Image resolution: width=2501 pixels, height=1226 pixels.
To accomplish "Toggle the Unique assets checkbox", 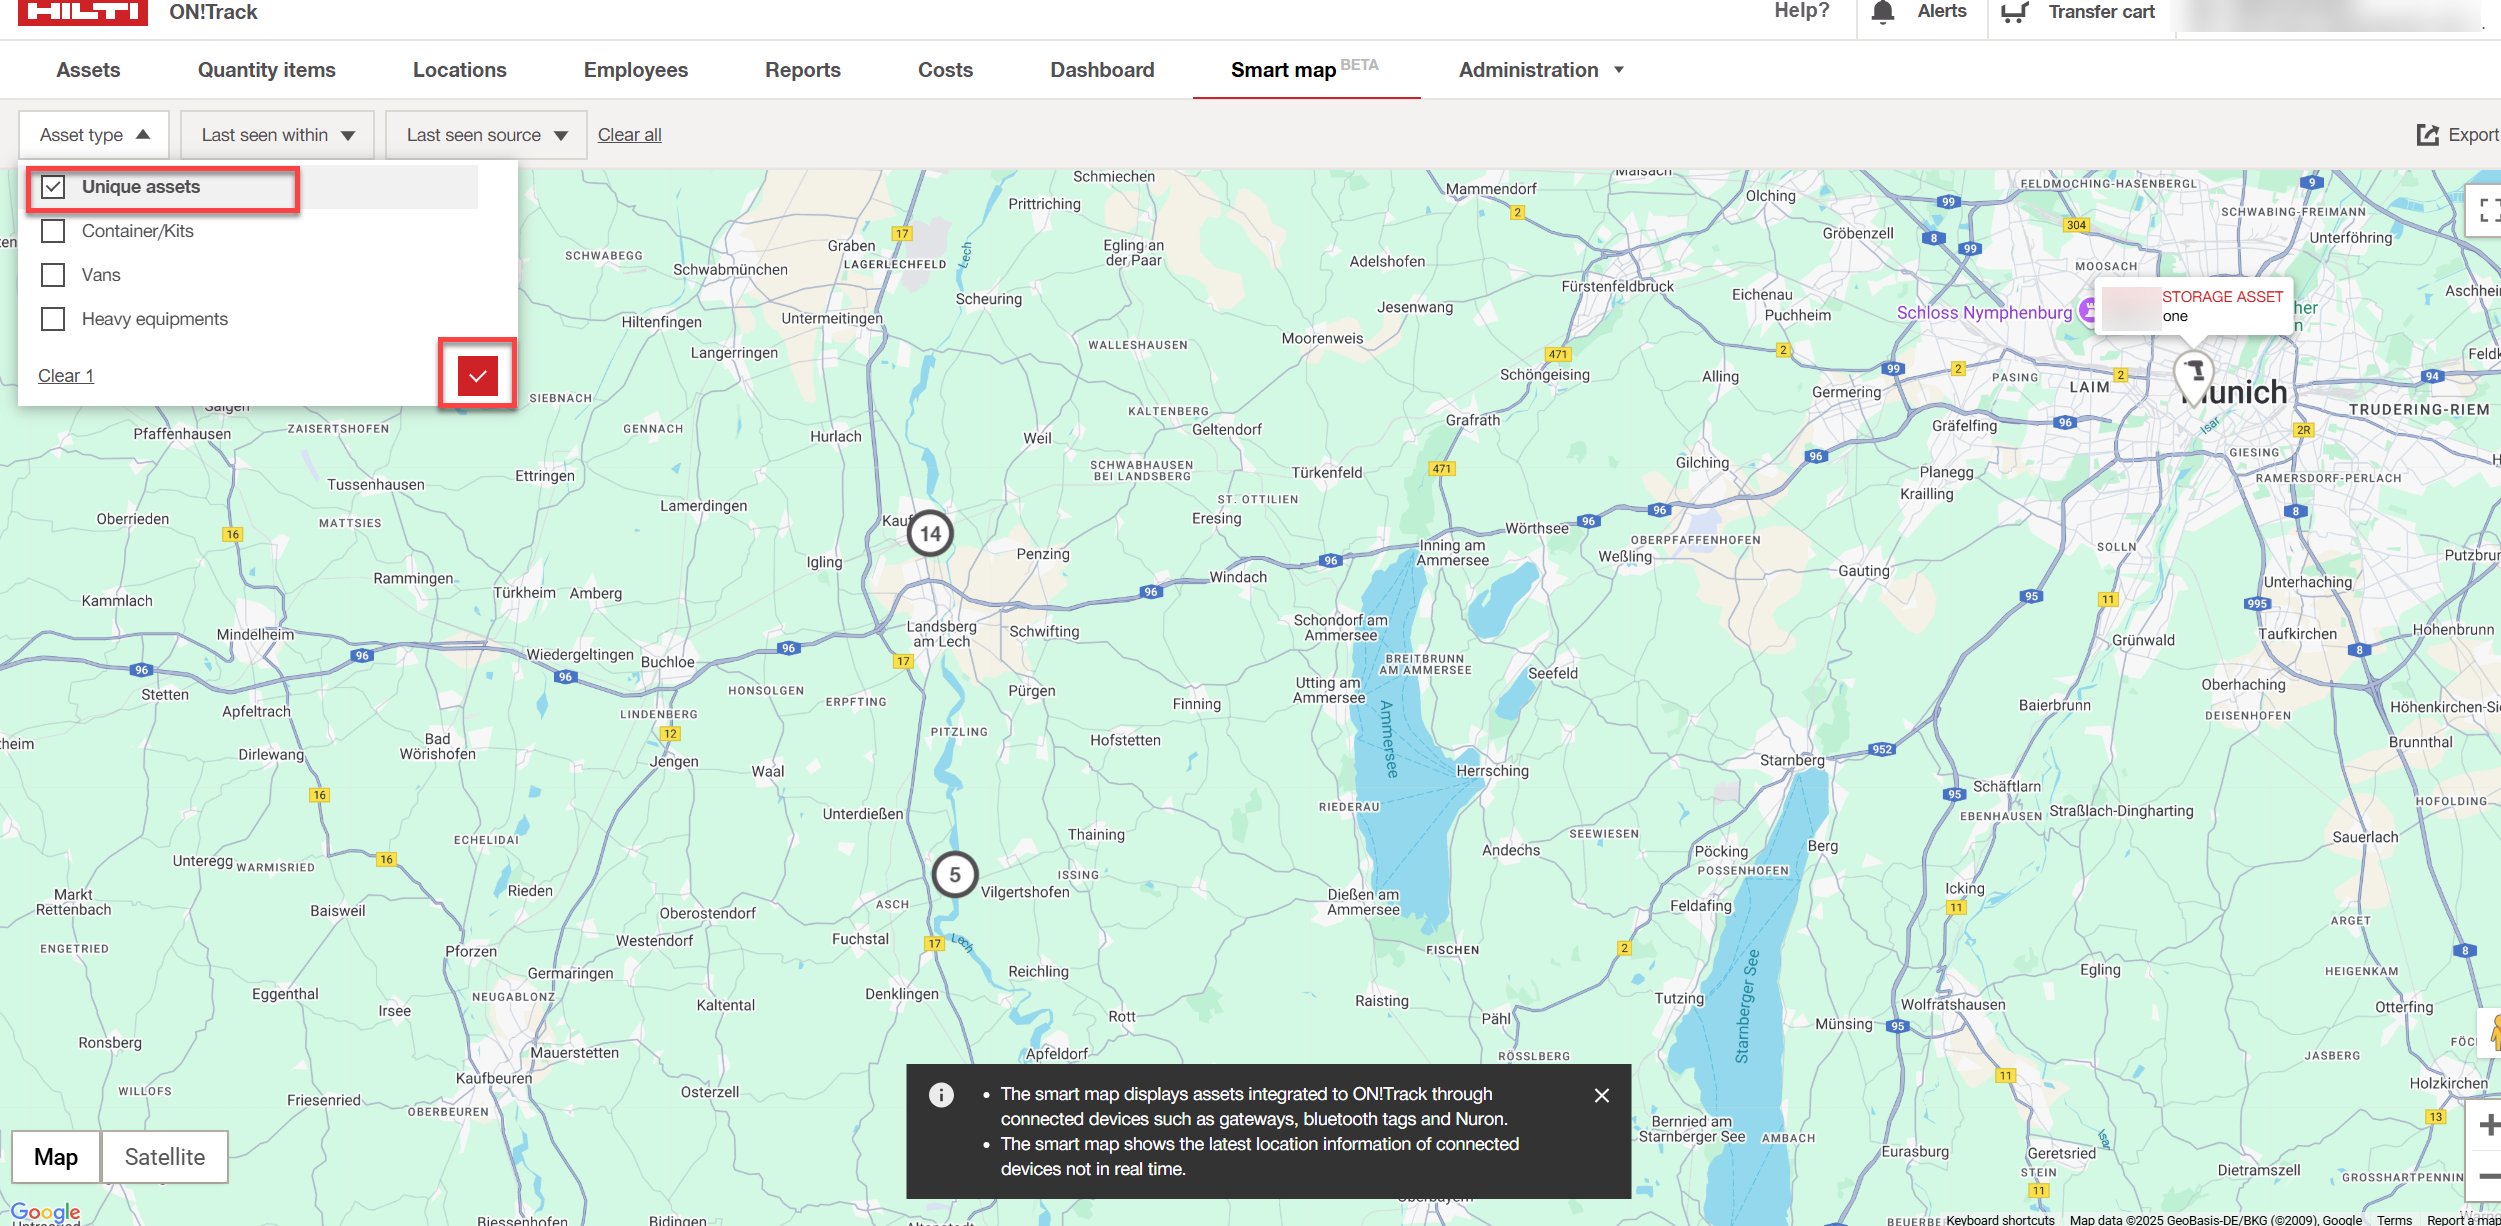I will 53,187.
